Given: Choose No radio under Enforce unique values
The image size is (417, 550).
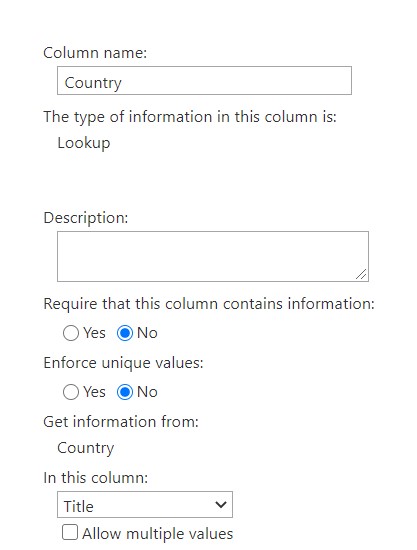Looking at the screenshot, I should (x=125, y=392).
